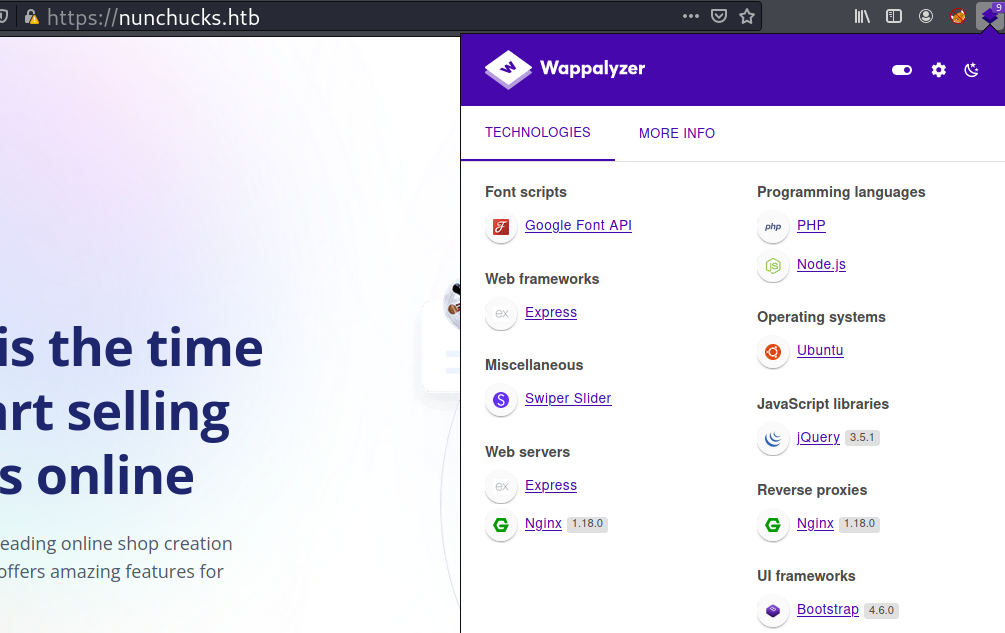
Task: Toggle Wappalyzer's enable switch in the header
Action: click(902, 70)
